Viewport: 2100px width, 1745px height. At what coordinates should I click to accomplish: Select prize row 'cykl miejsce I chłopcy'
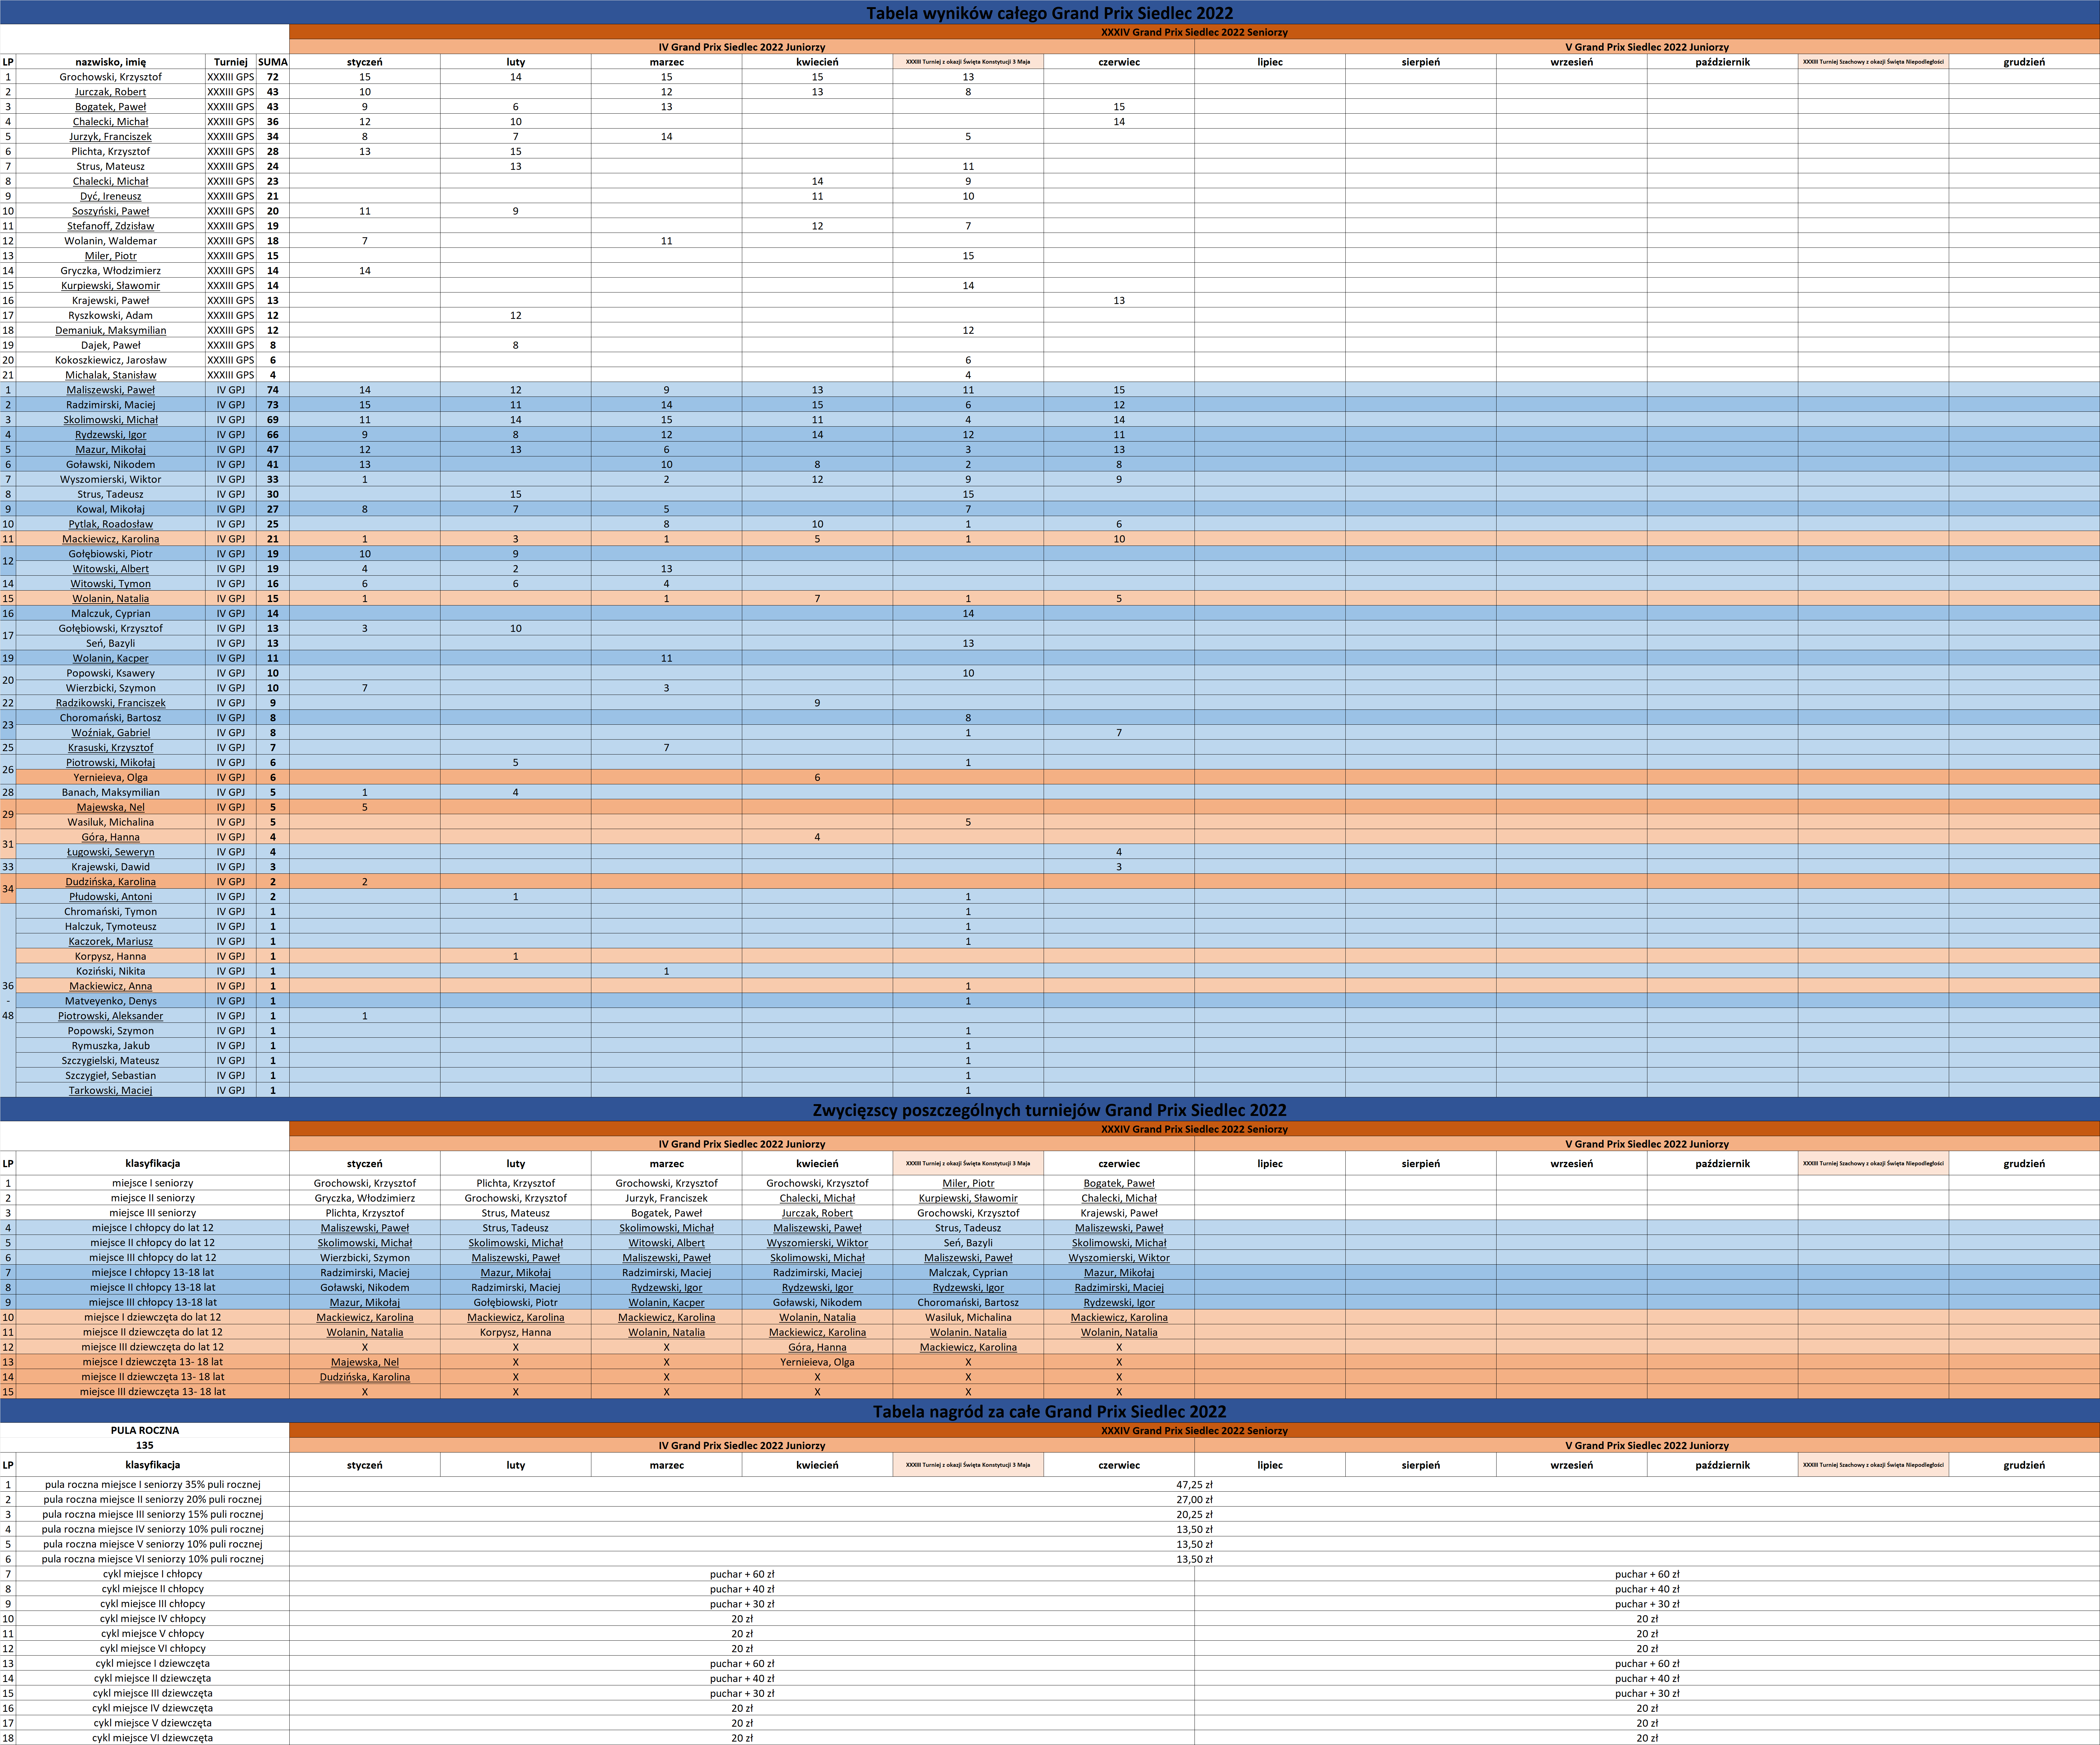152,1574
